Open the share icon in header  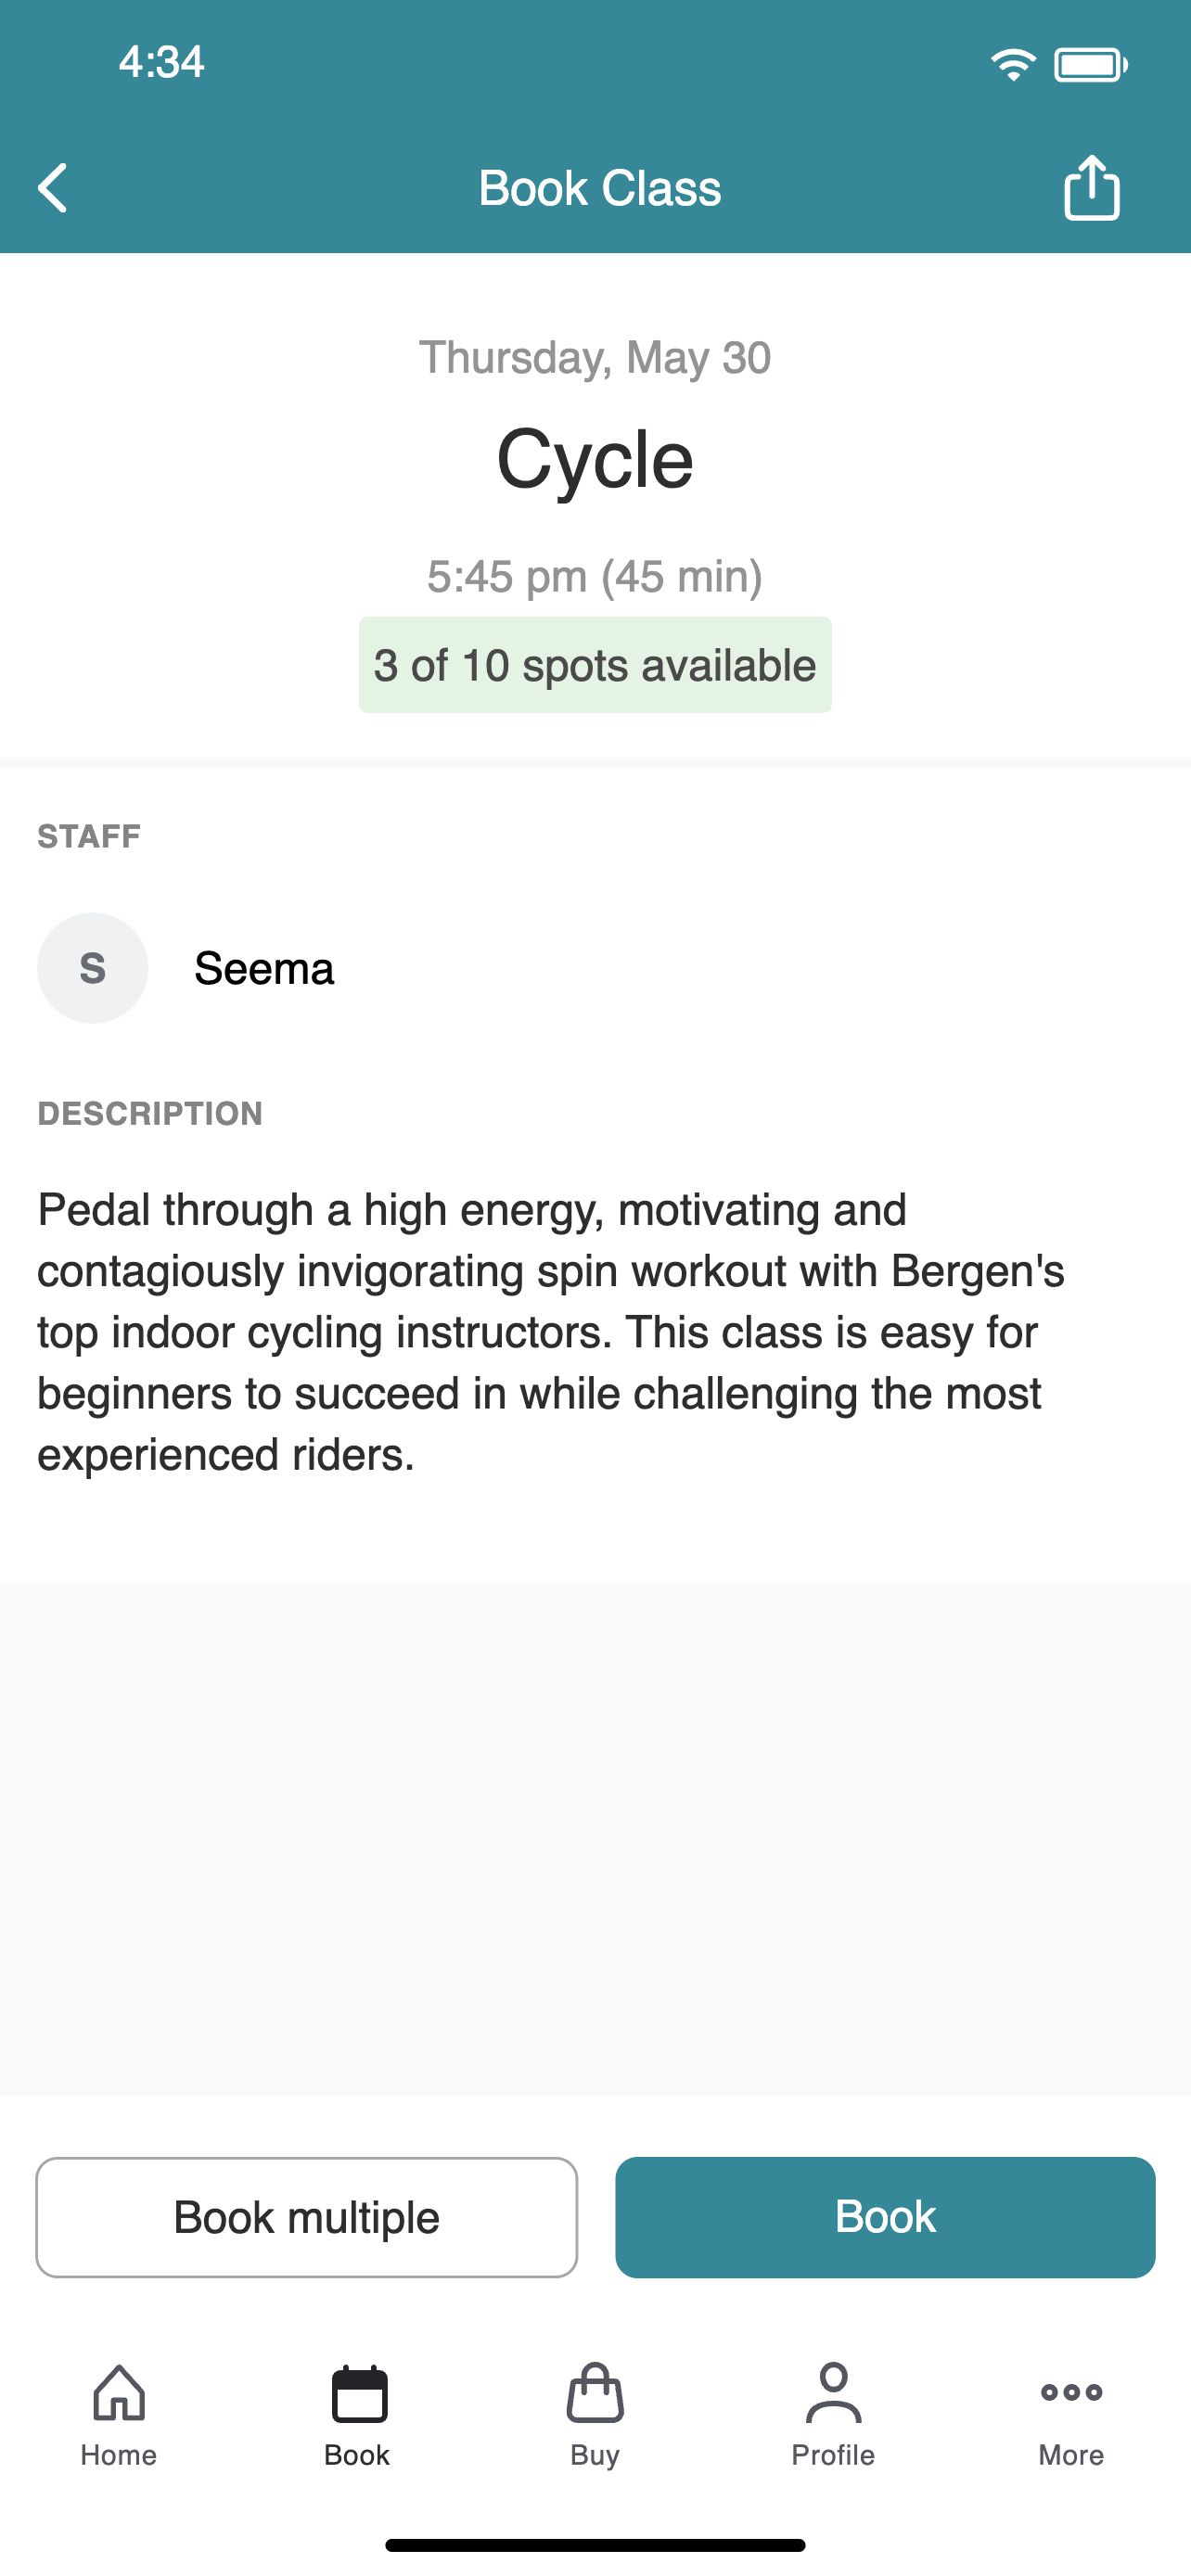coord(1091,187)
